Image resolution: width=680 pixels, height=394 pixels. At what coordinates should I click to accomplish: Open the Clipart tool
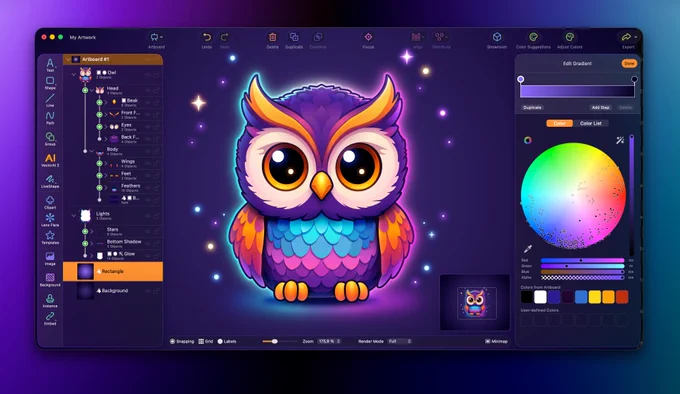coord(50,202)
